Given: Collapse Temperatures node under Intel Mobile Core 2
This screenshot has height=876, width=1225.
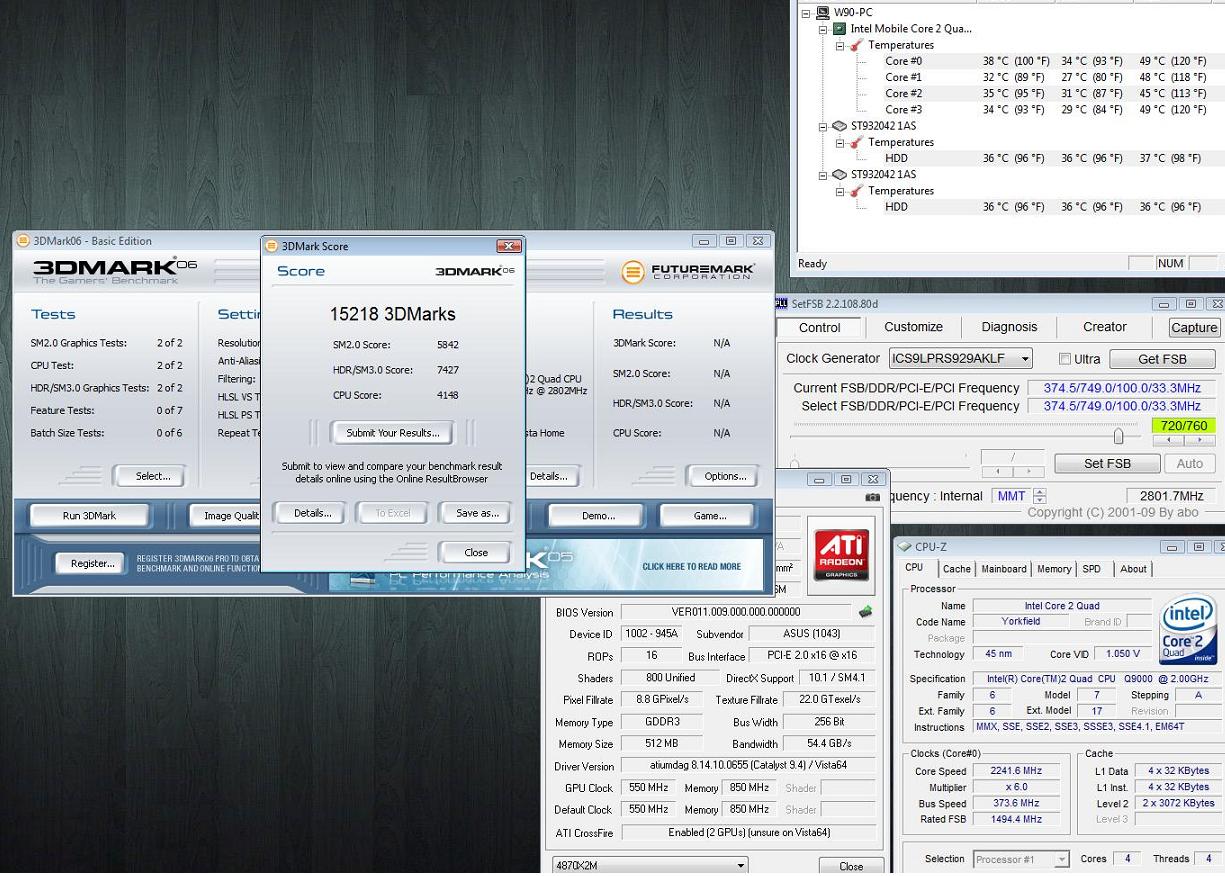Looking at the screenshot, I should coord(841,45).
